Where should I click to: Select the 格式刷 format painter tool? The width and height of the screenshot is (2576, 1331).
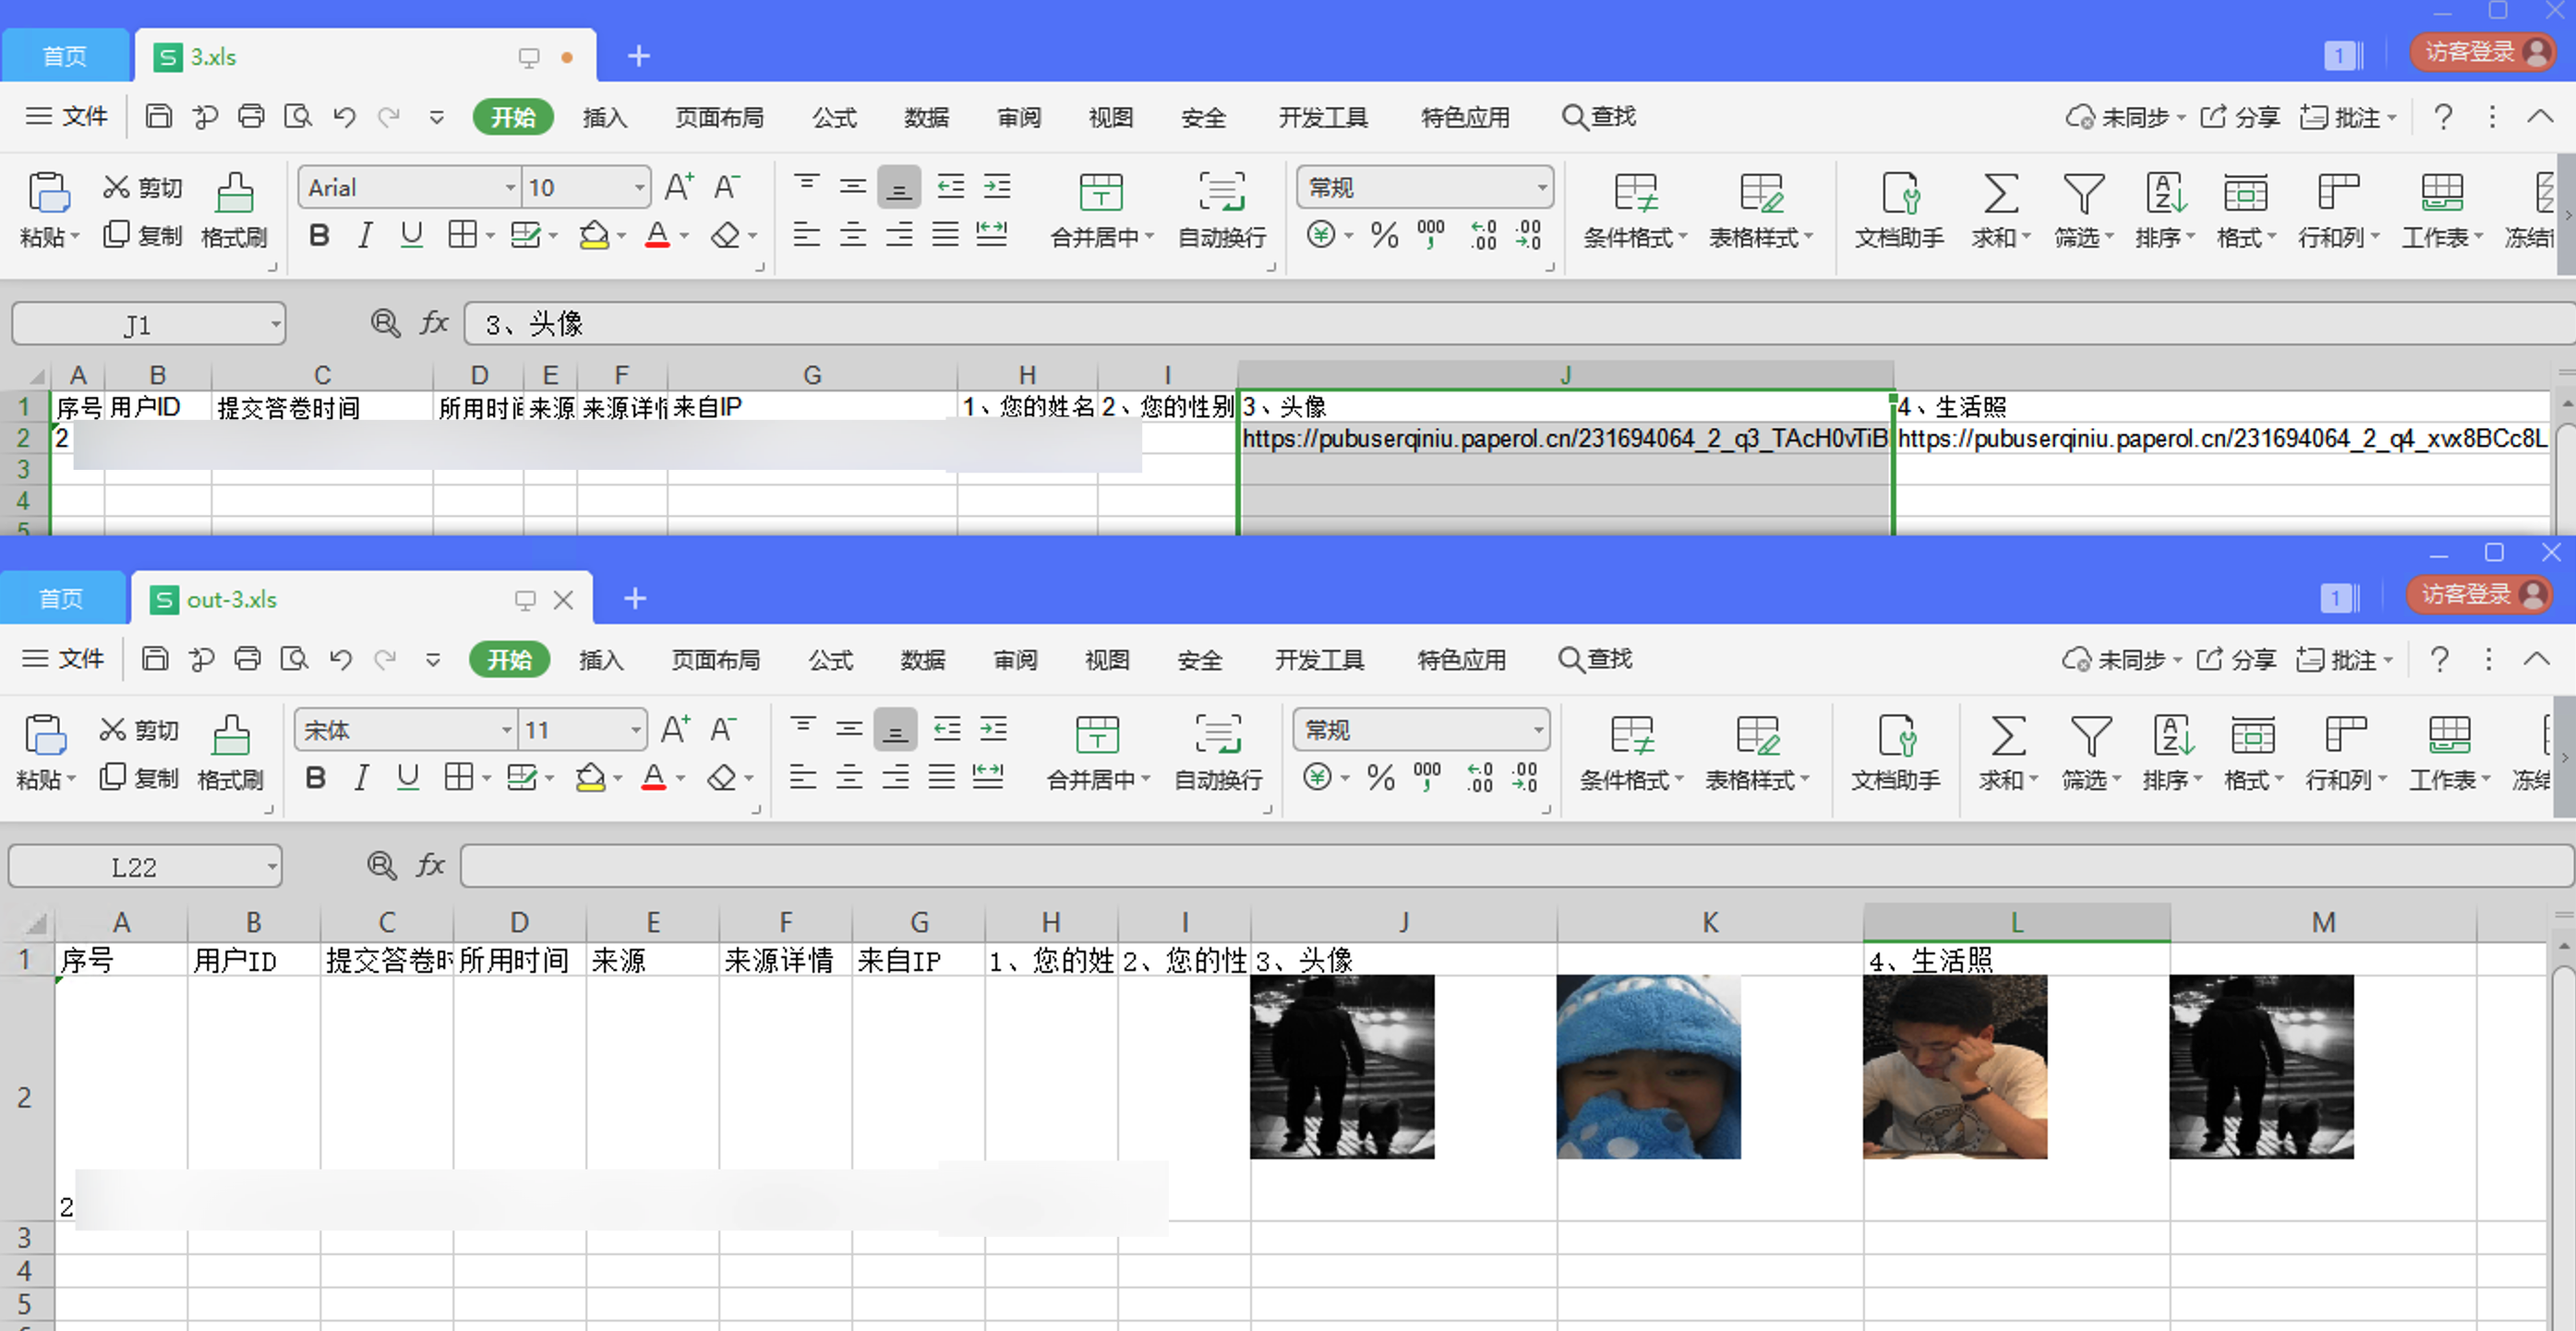coord(235,210)
